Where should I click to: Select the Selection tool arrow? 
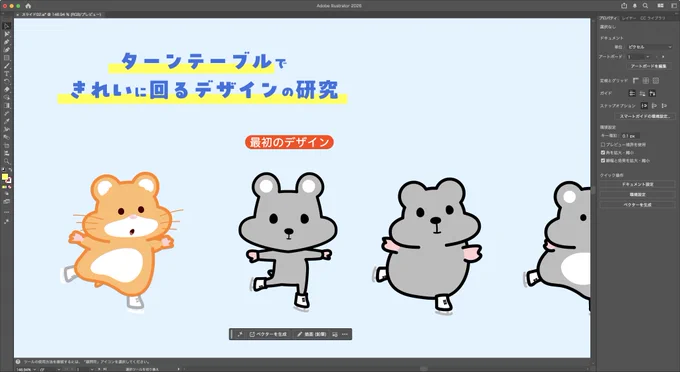click(x=7, y=26)
